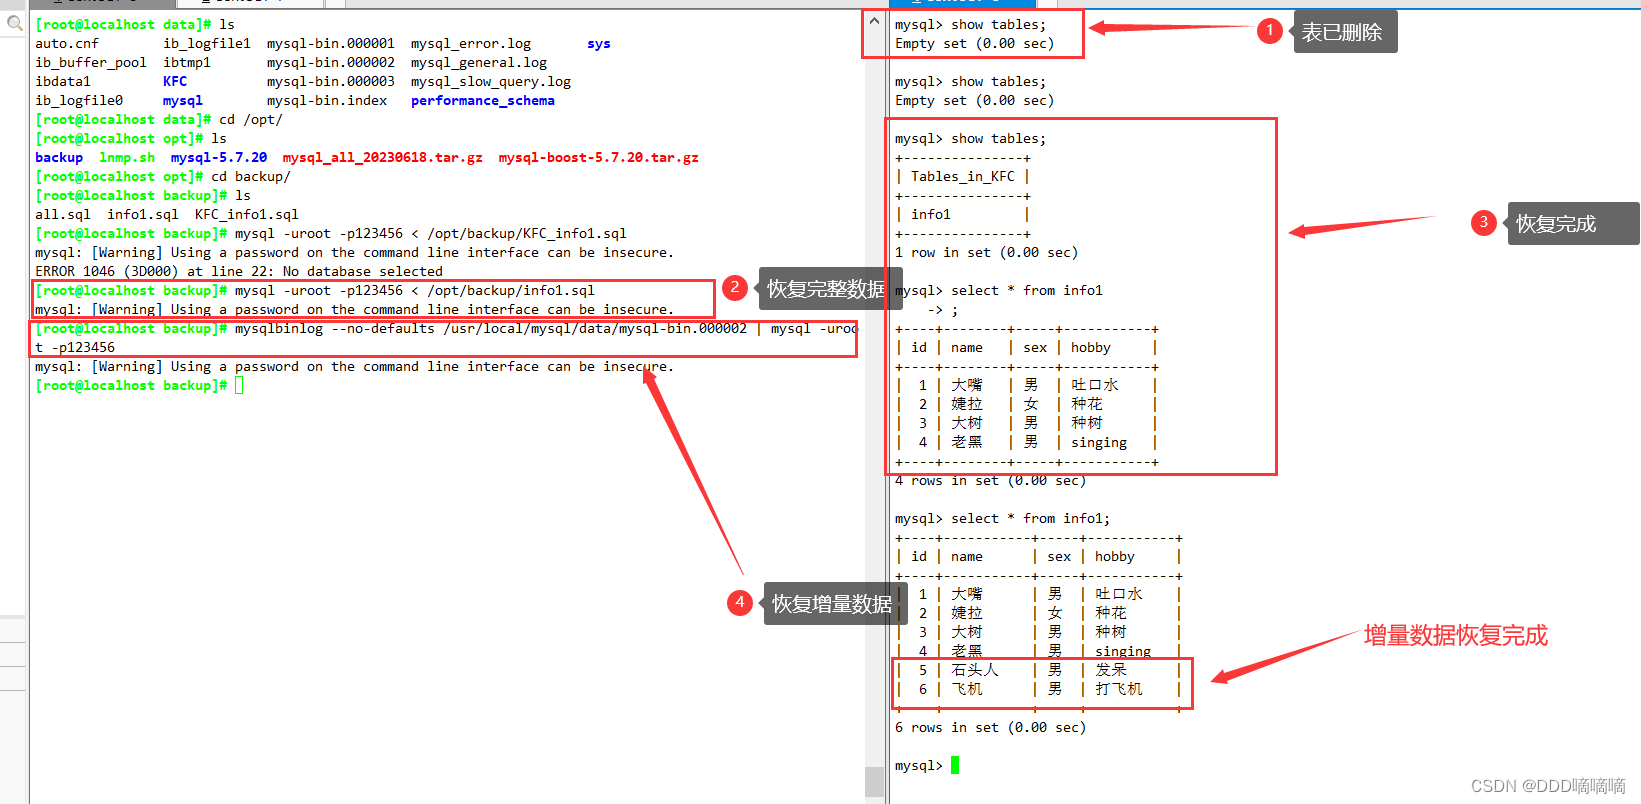Image resolution: width=1641 pixels, height=804 pixels.
Task: Click the mysql_all_20230618.tar.gz archive name
Action: click(383, 157)
